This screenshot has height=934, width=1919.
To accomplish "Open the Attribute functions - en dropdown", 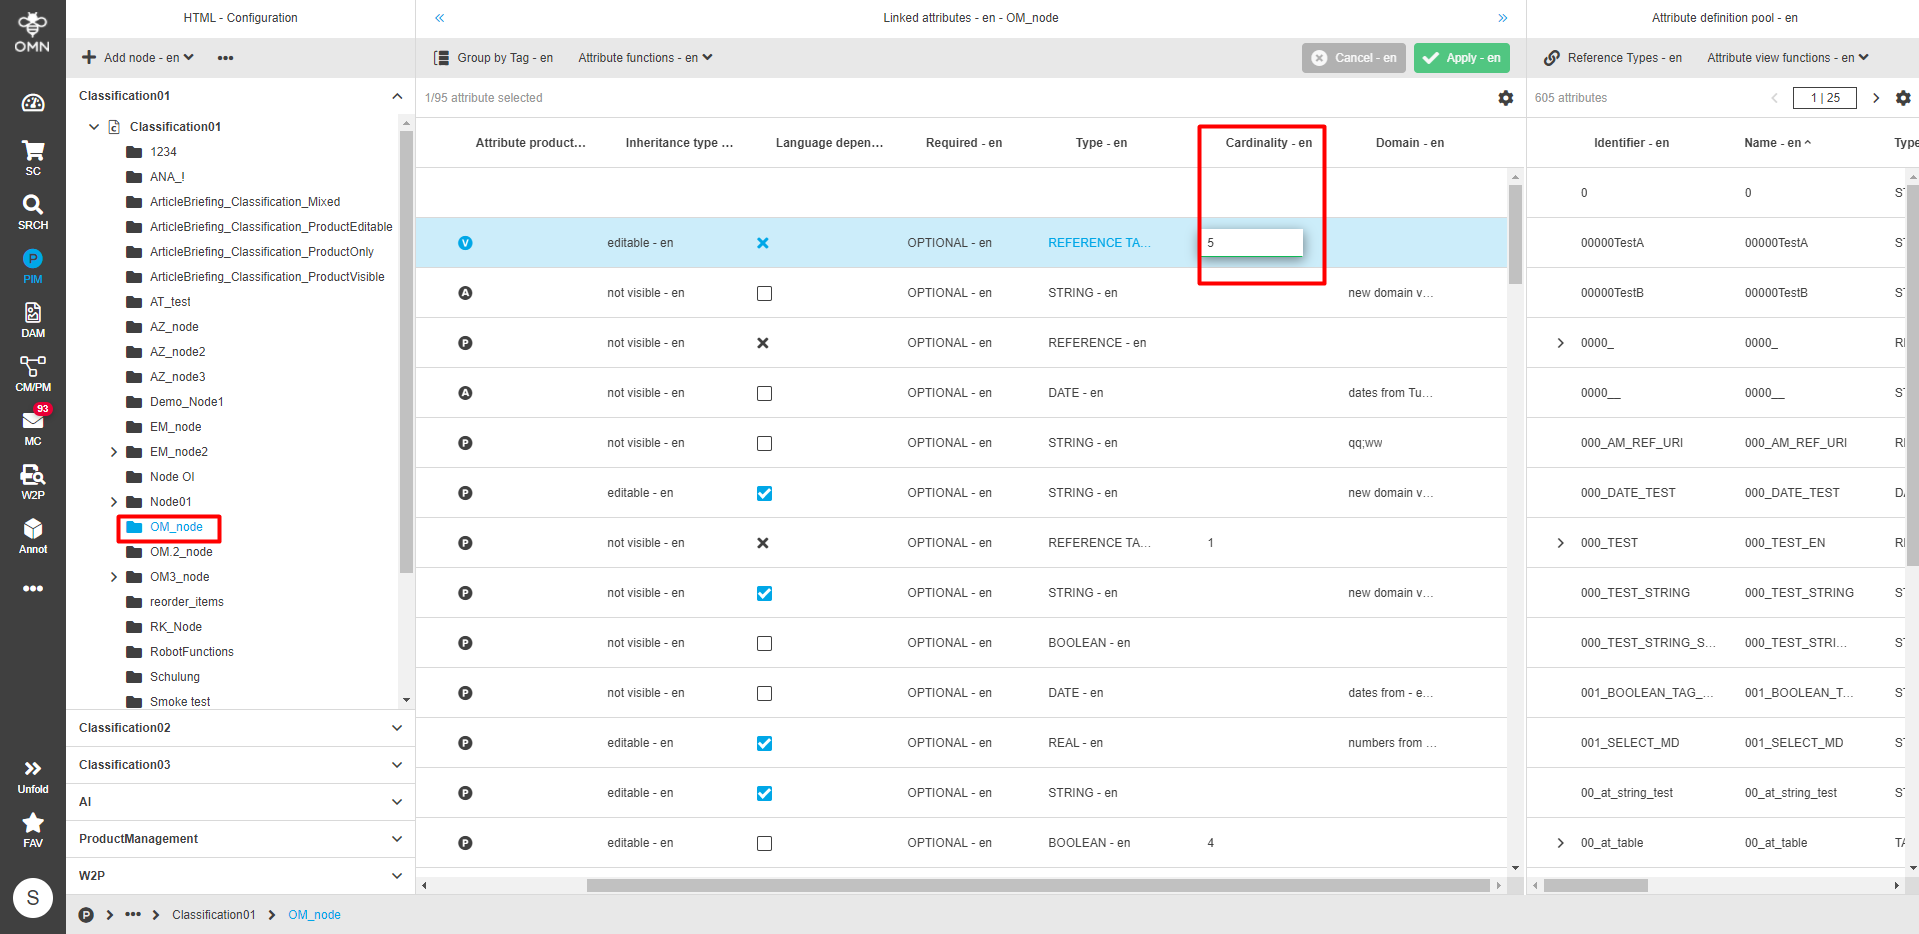I will point(644,57).
